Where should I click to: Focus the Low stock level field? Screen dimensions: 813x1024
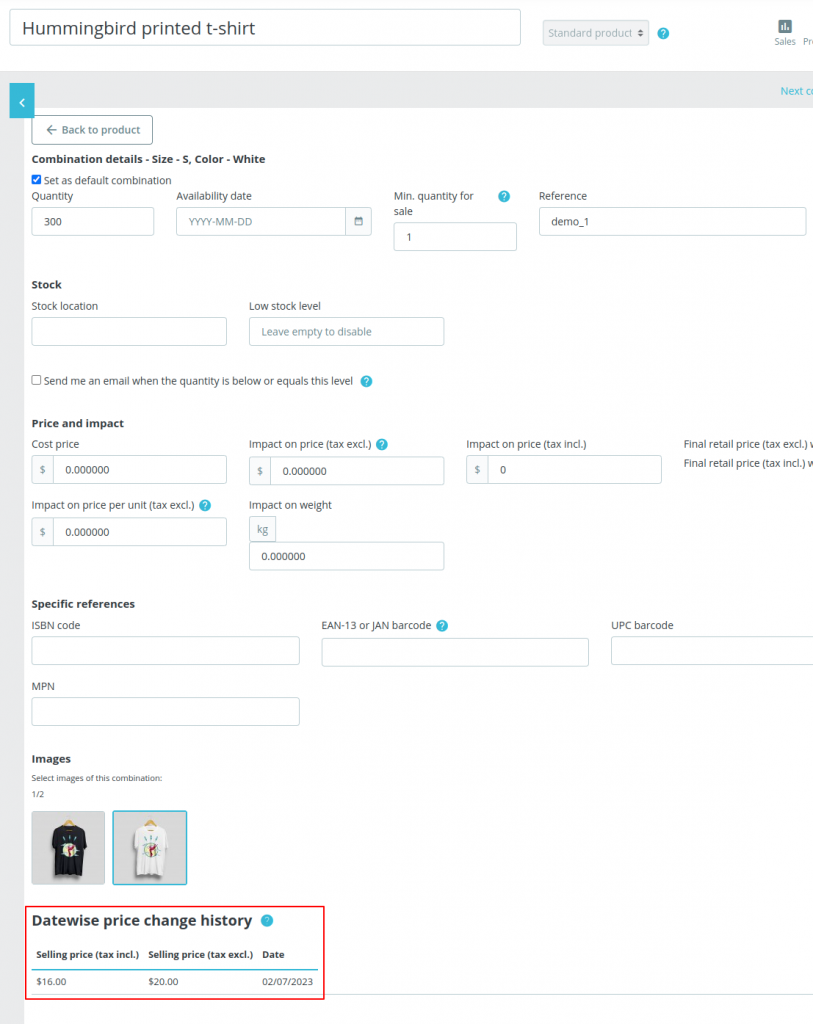[347, 332]
